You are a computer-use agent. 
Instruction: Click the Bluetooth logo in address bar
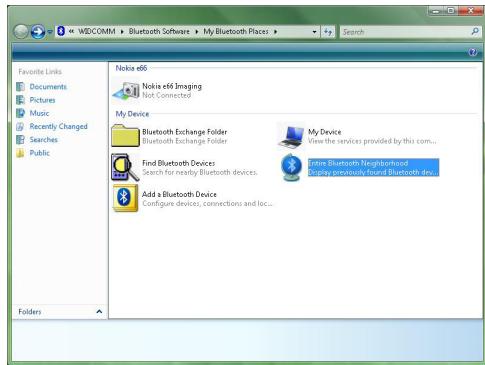coord(61,31)
